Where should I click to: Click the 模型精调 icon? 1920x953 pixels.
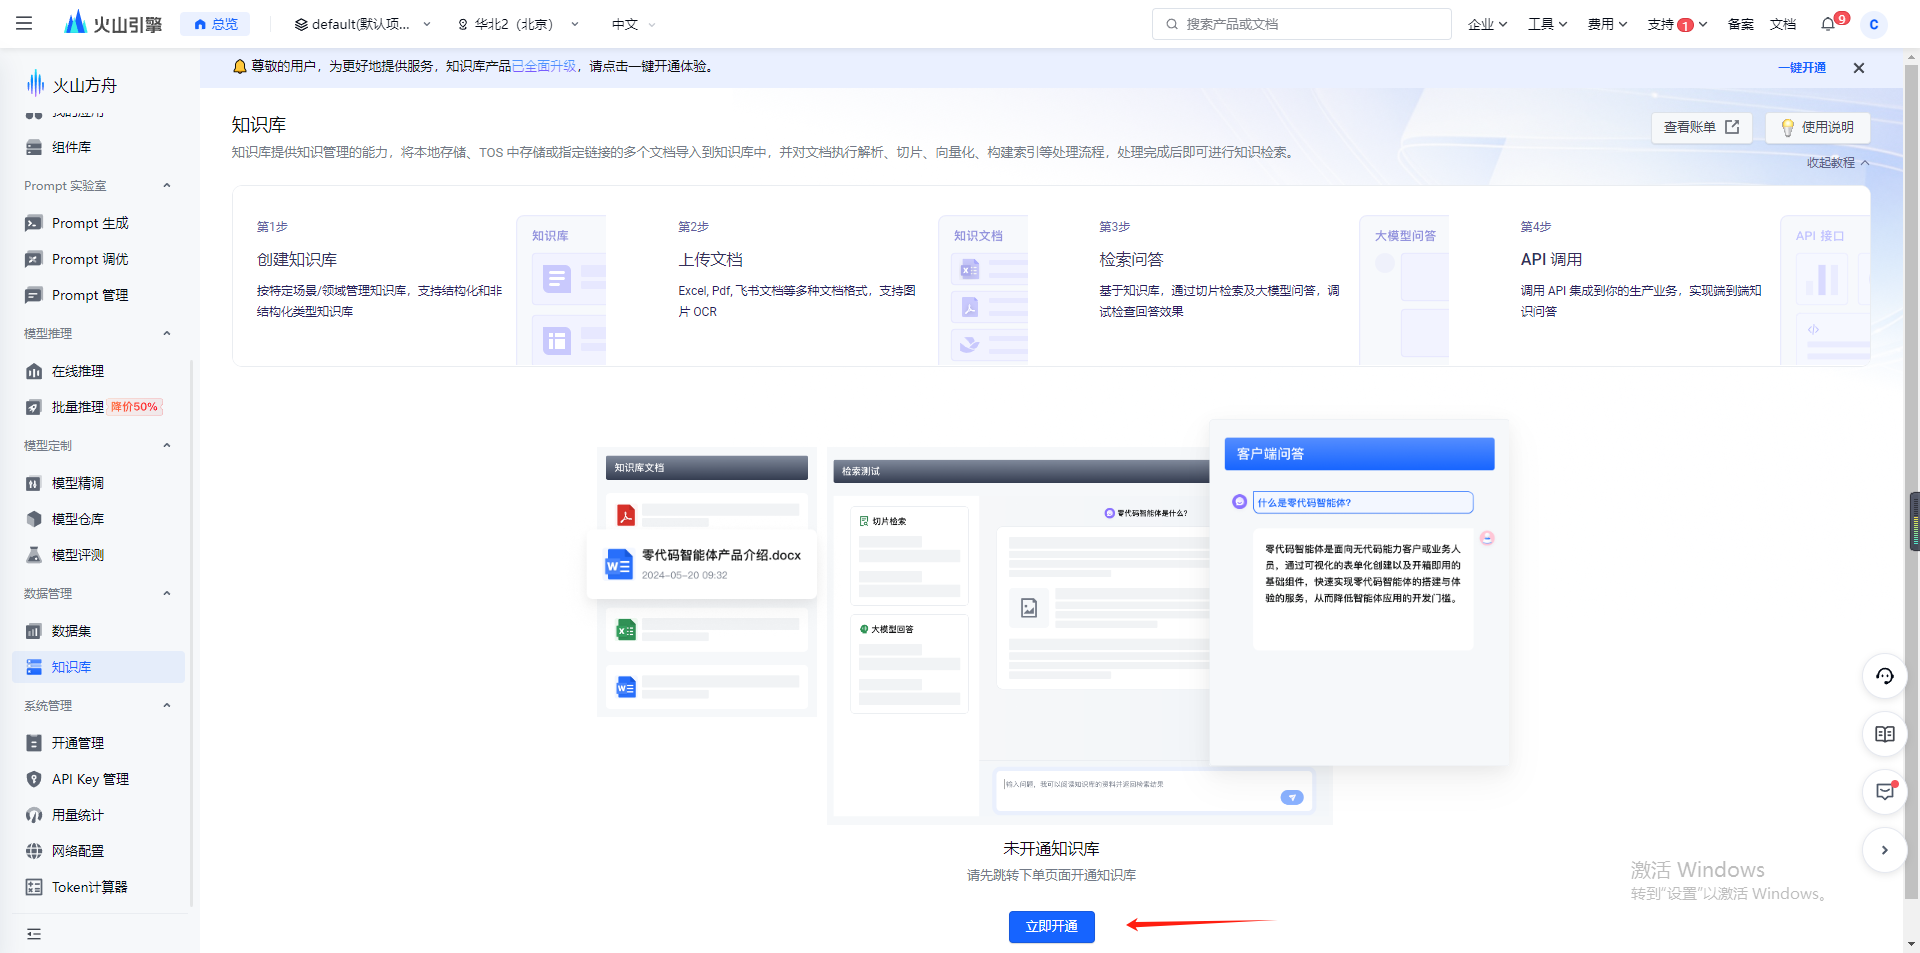(x=34, y=483)
